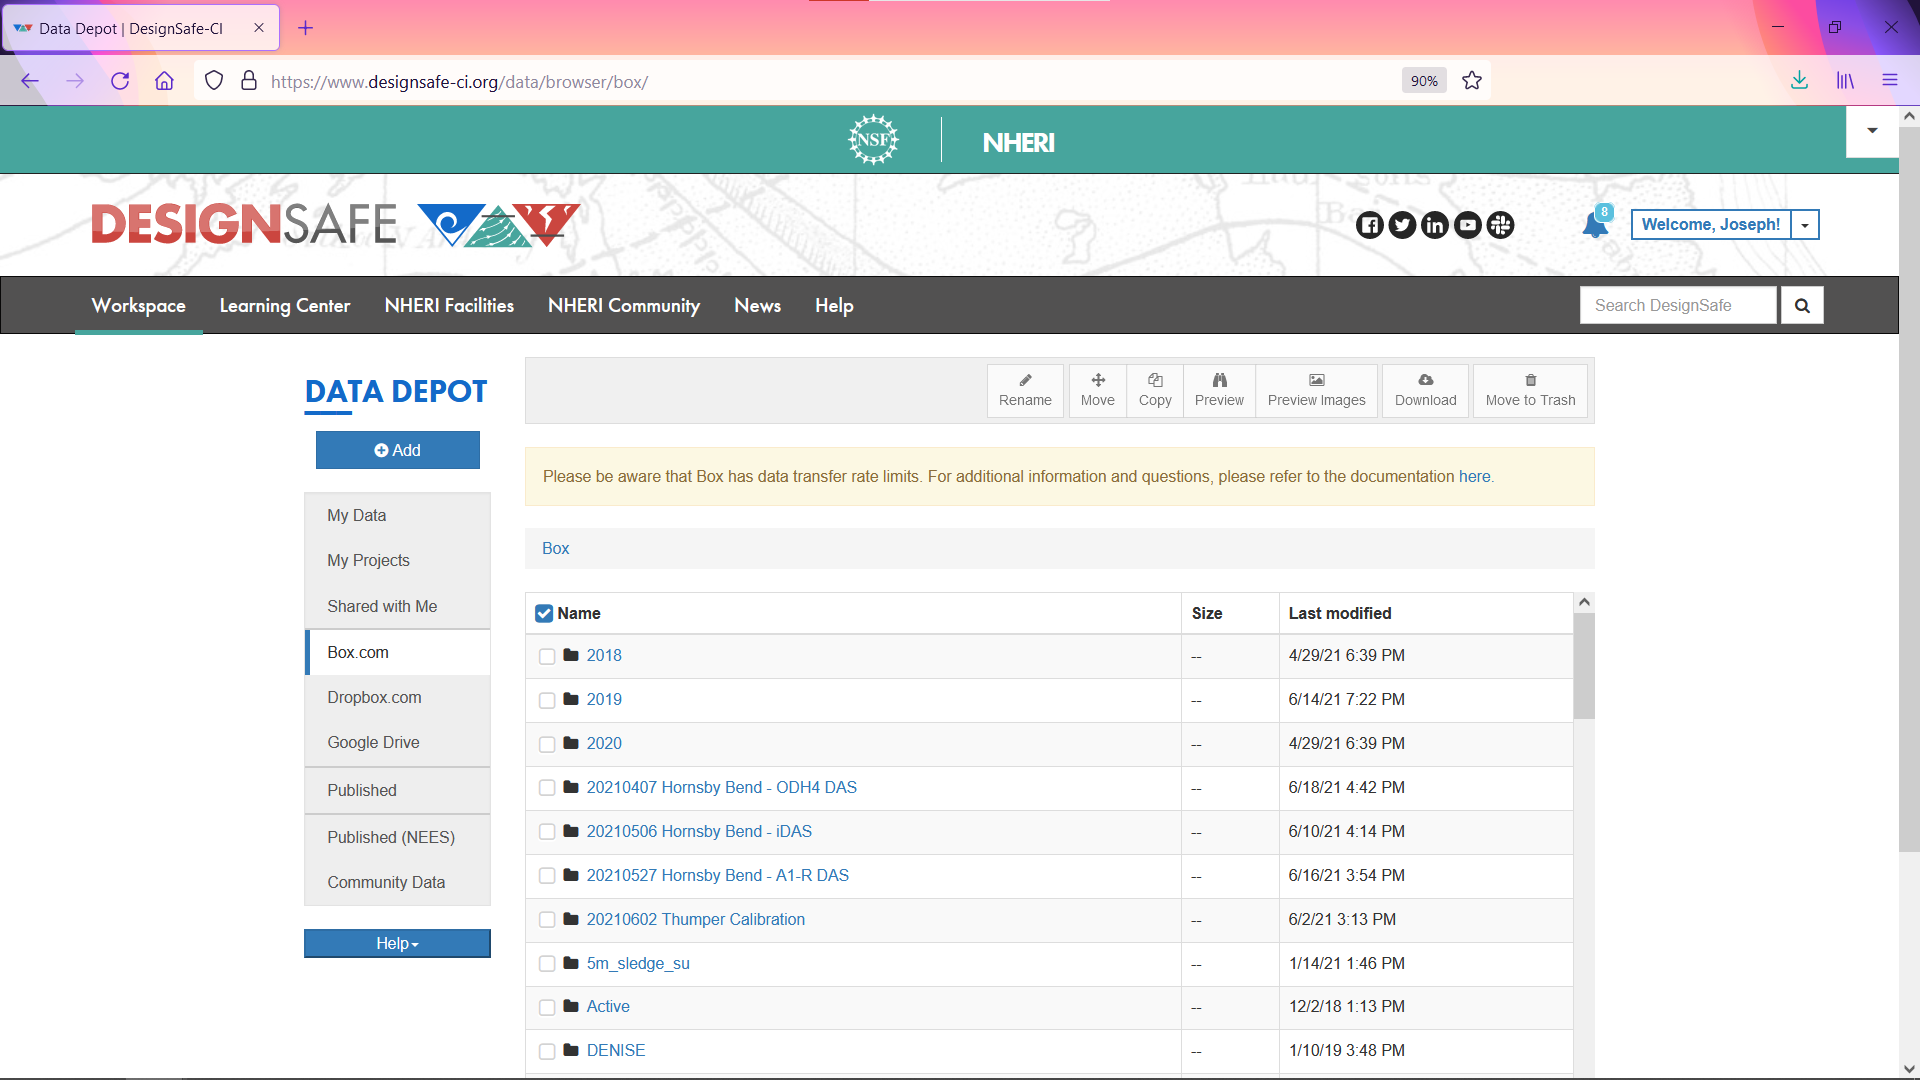
Task: Open the 20210506 Hornsby Bend - iDAS folder
Action: pos(699,831)
